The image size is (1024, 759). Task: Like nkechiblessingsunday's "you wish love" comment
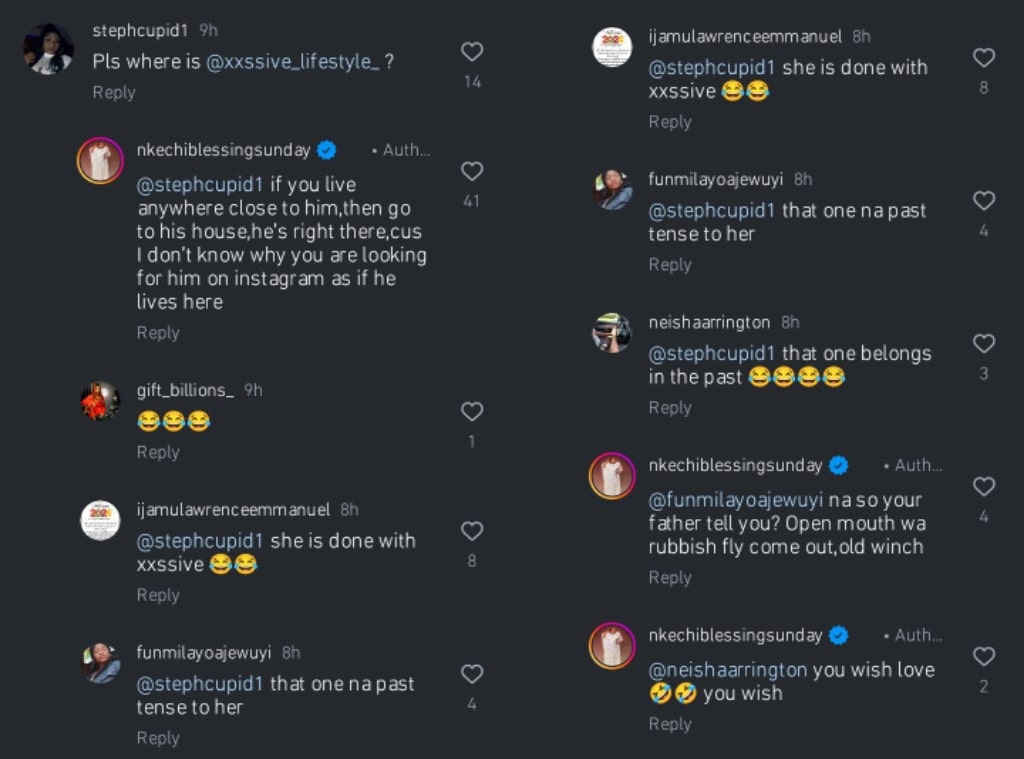(x=984, y=657)
